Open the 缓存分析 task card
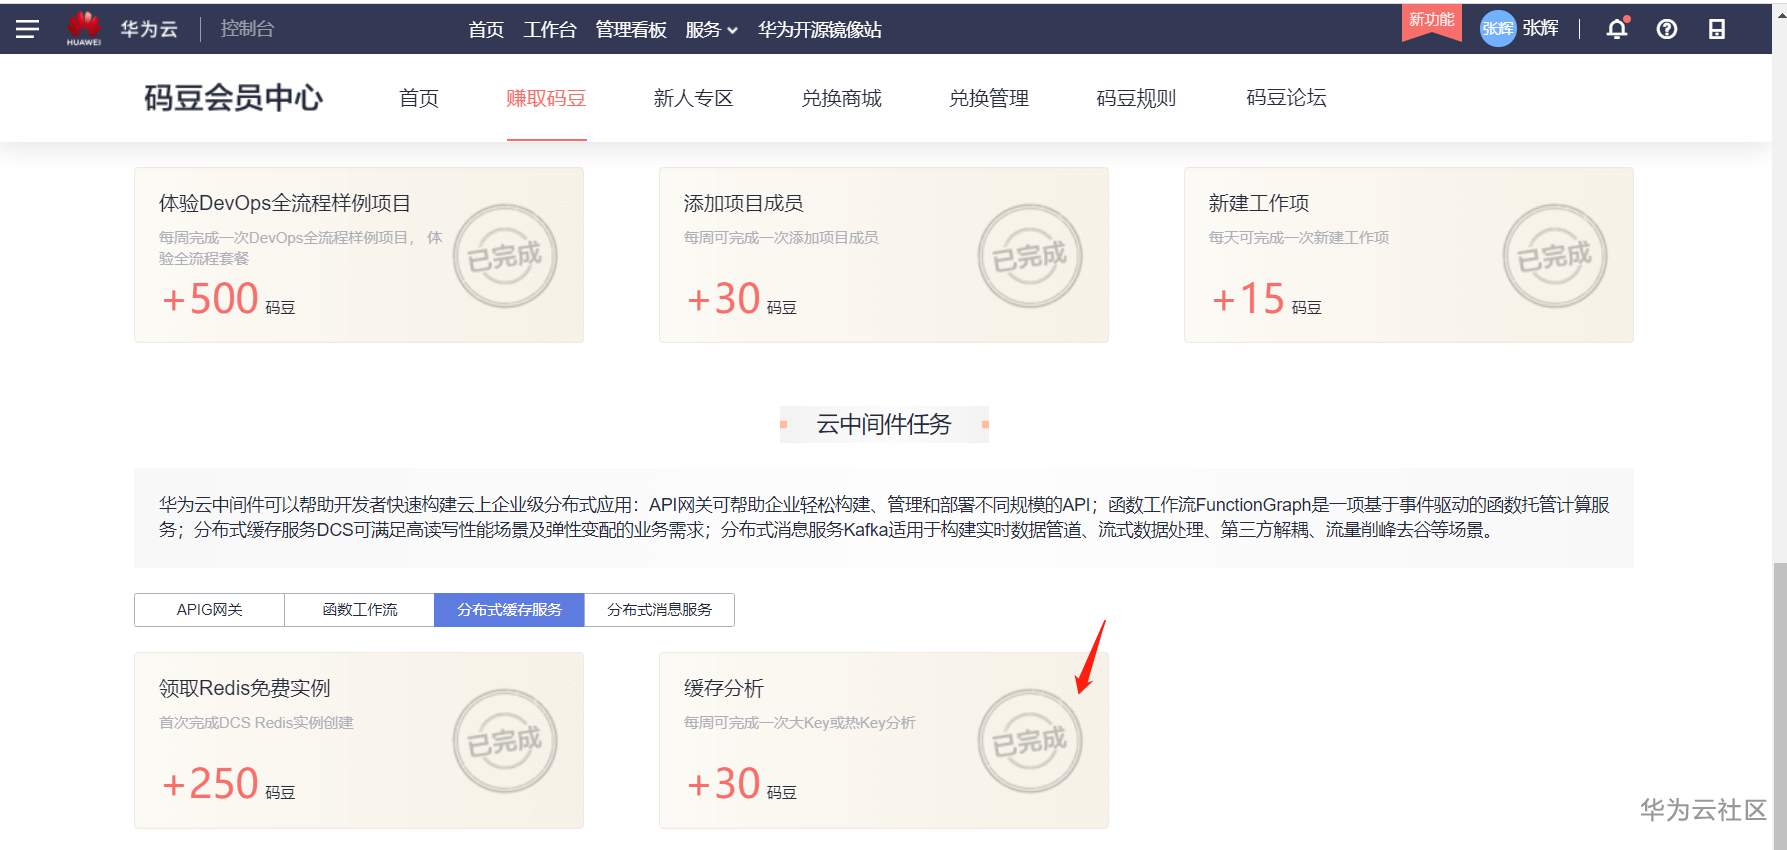Image resolution: width=1787 pixels, height=850 pixels. click(x=884, y=740)
